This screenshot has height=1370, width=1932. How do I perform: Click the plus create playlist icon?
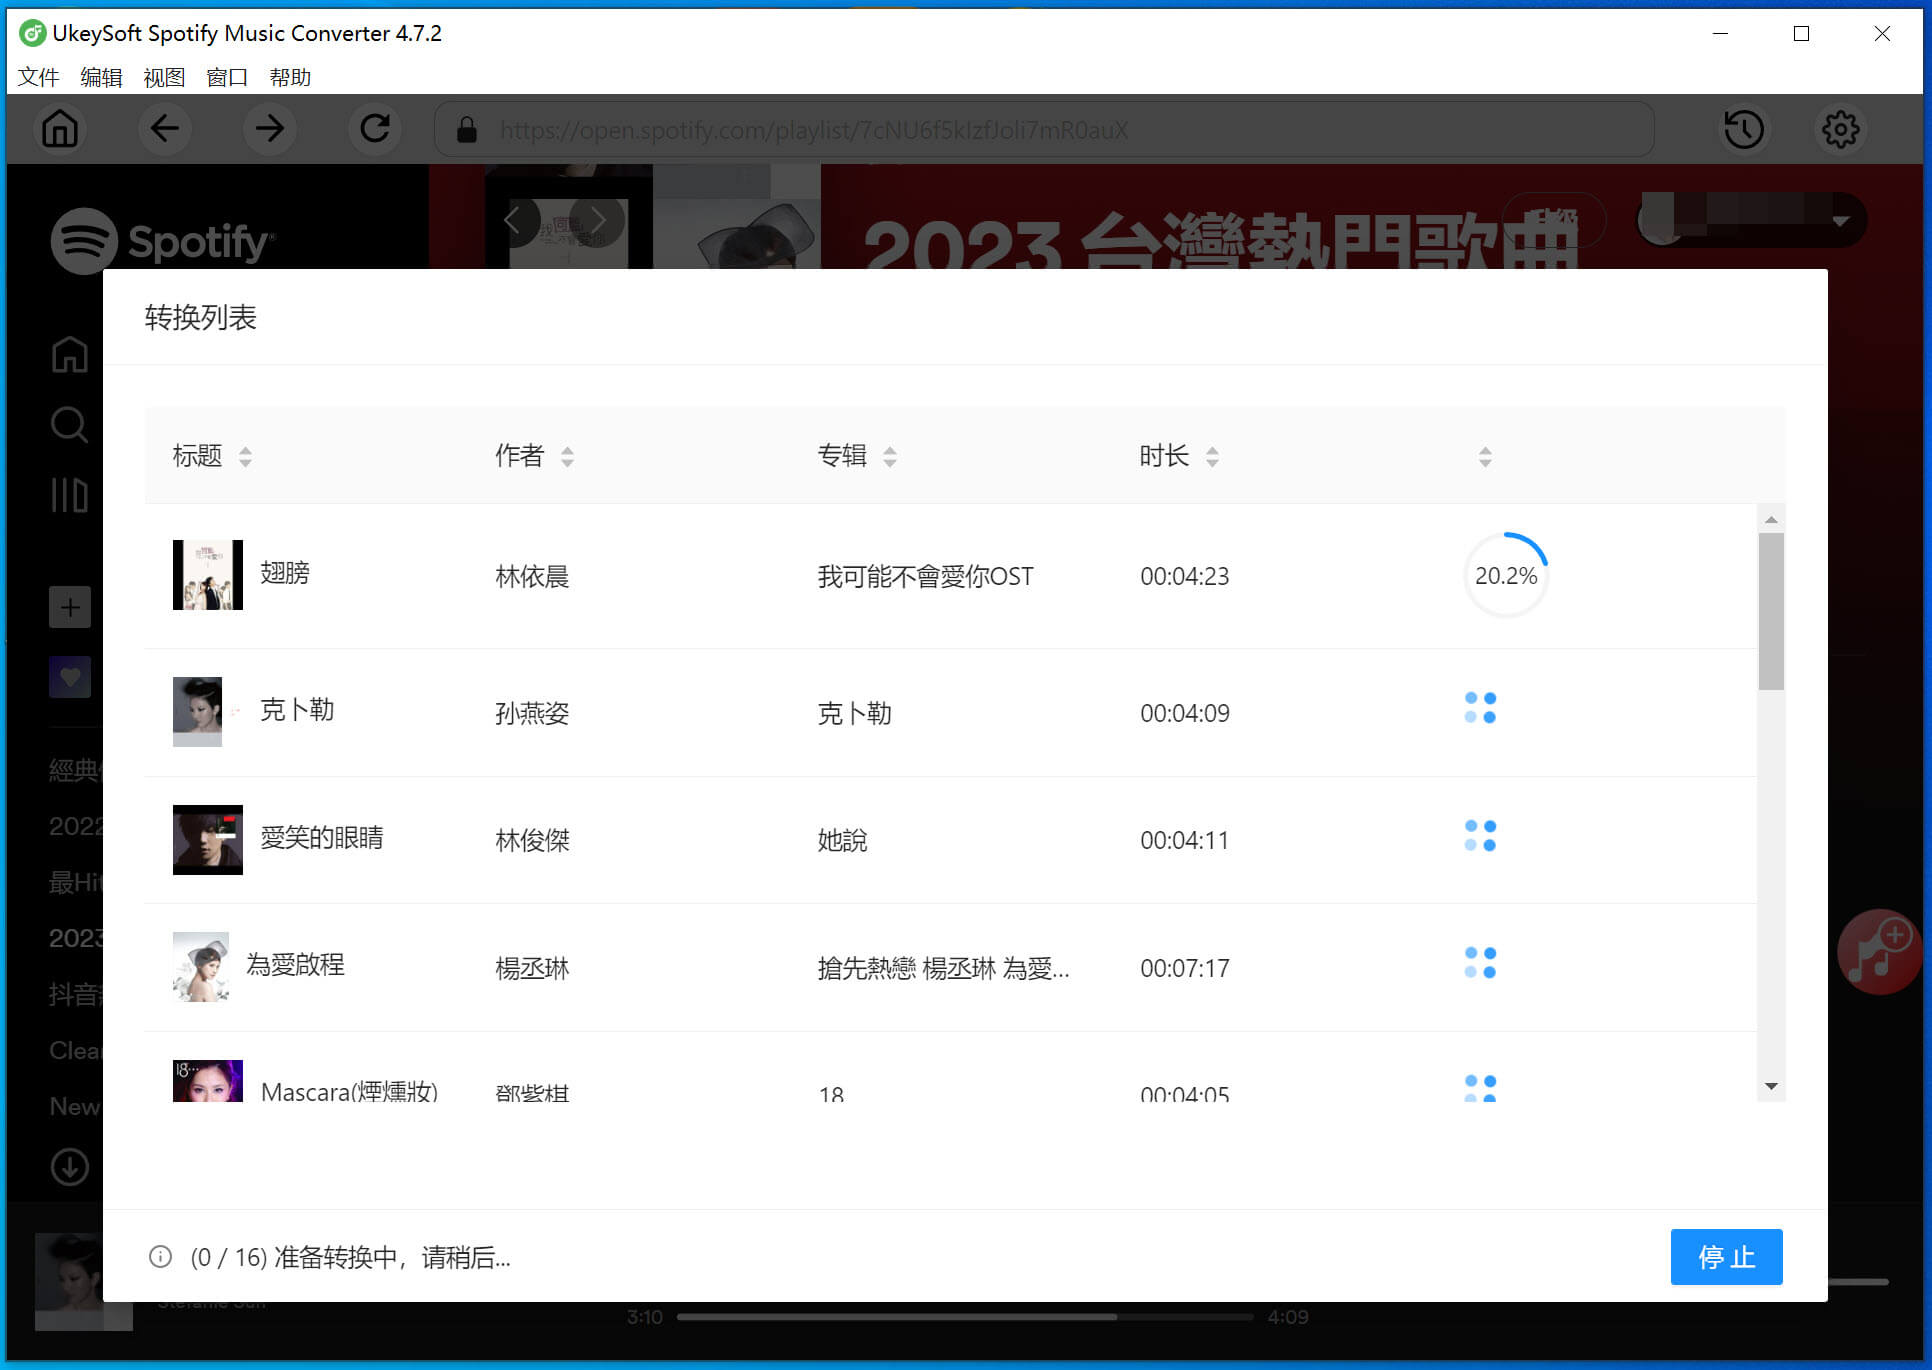point(70,607)
